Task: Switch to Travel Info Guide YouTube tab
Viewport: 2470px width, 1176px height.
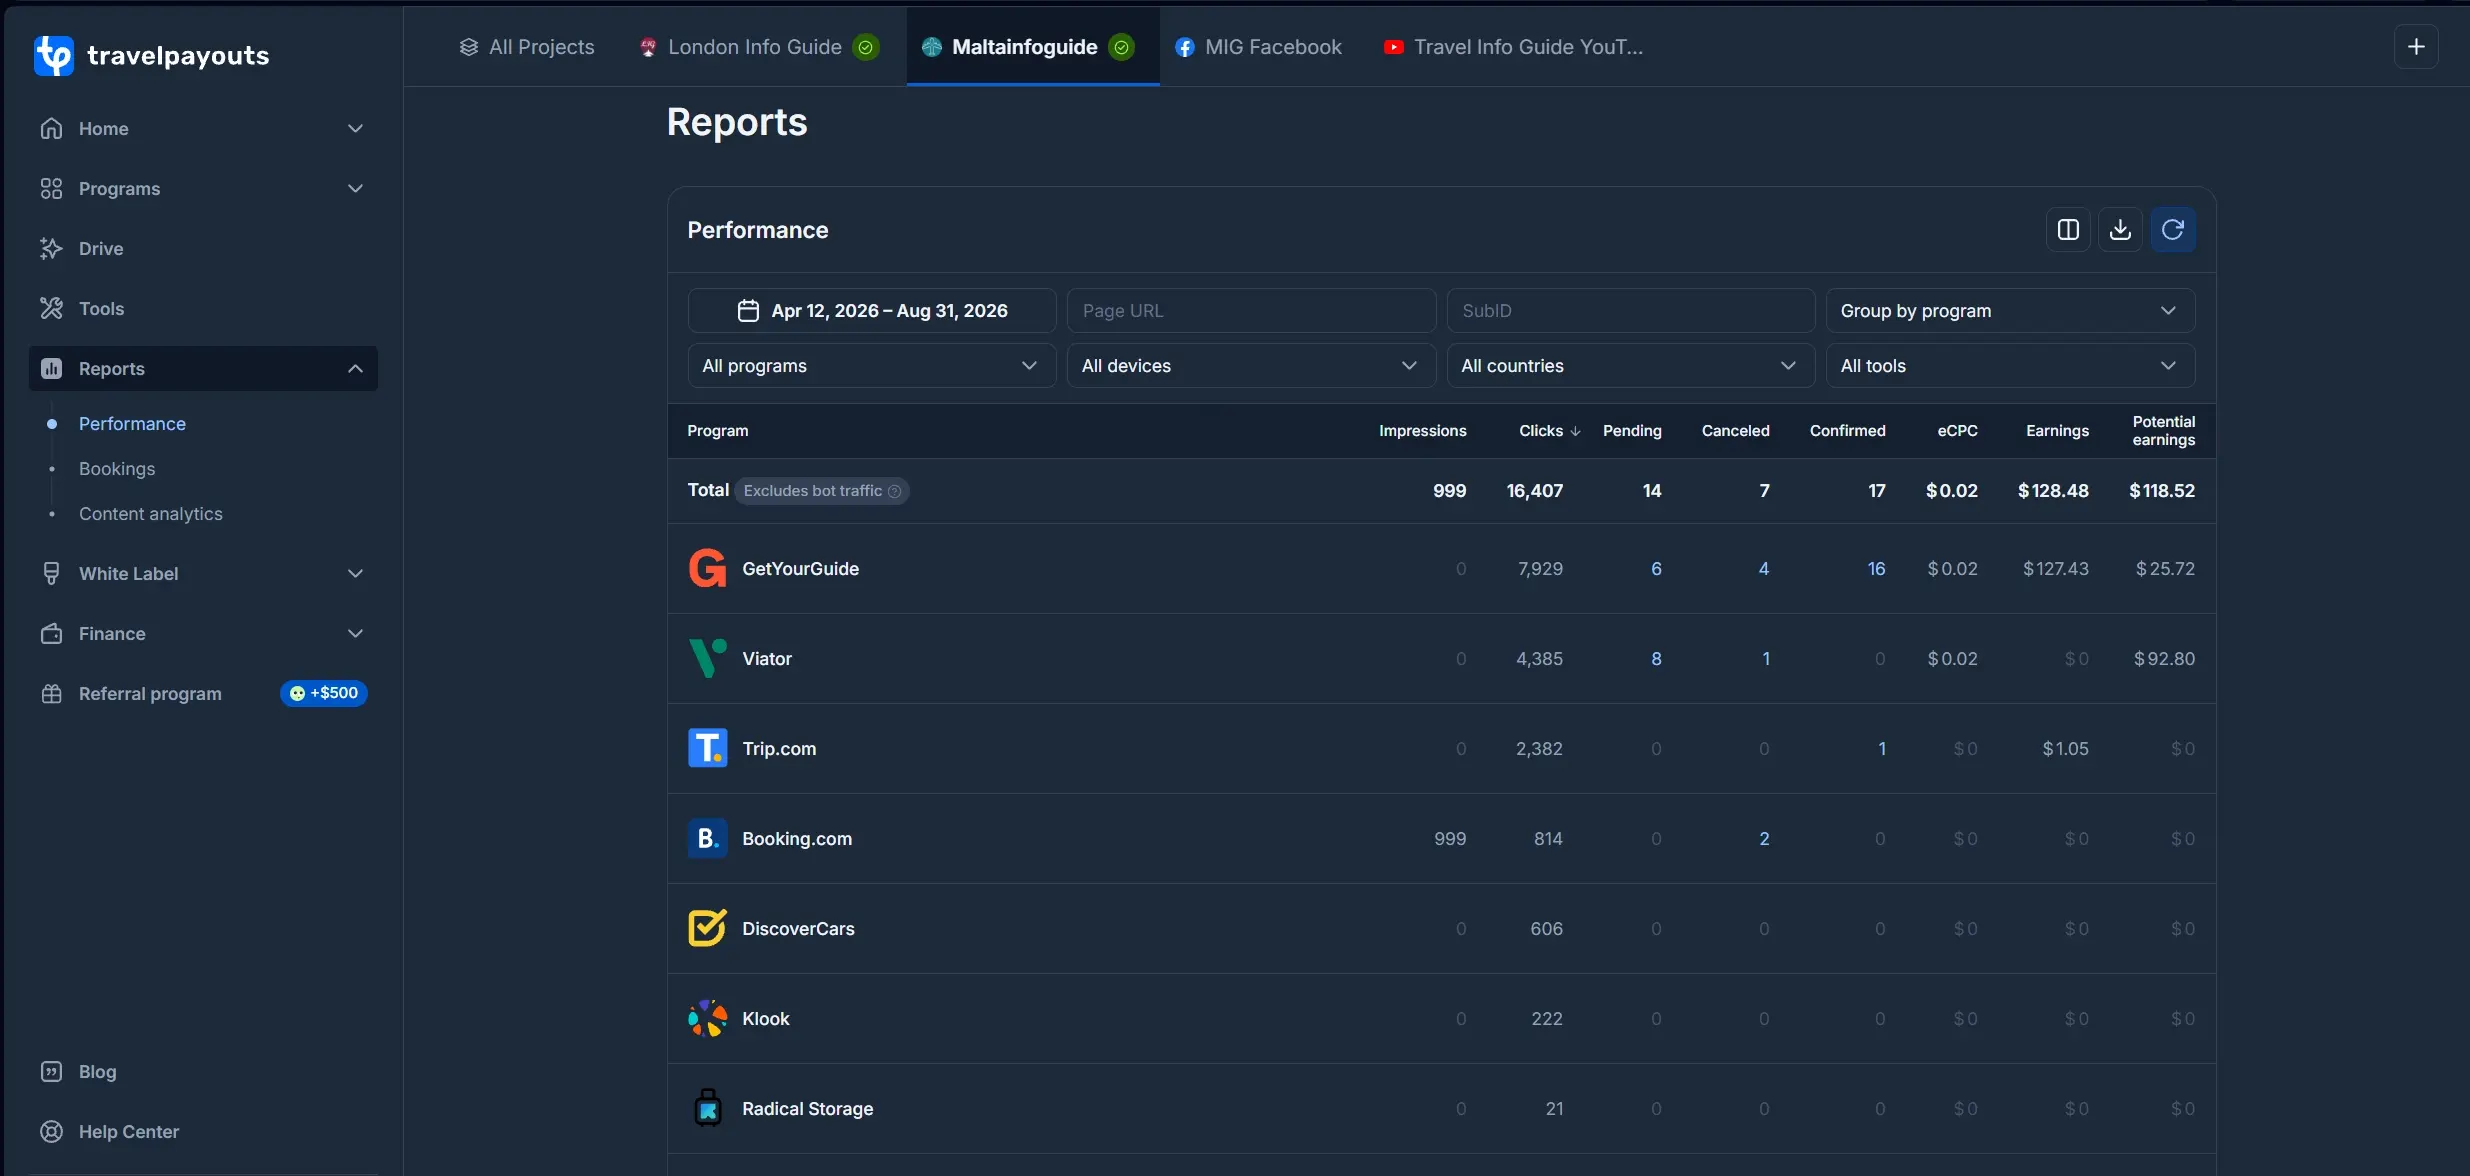Action: click(1513, 47)
